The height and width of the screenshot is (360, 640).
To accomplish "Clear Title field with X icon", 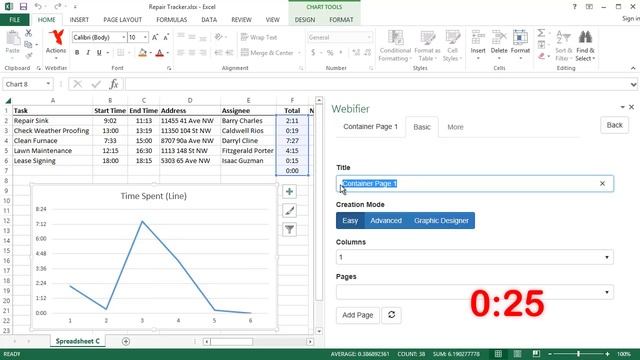I will pos(602,184).
